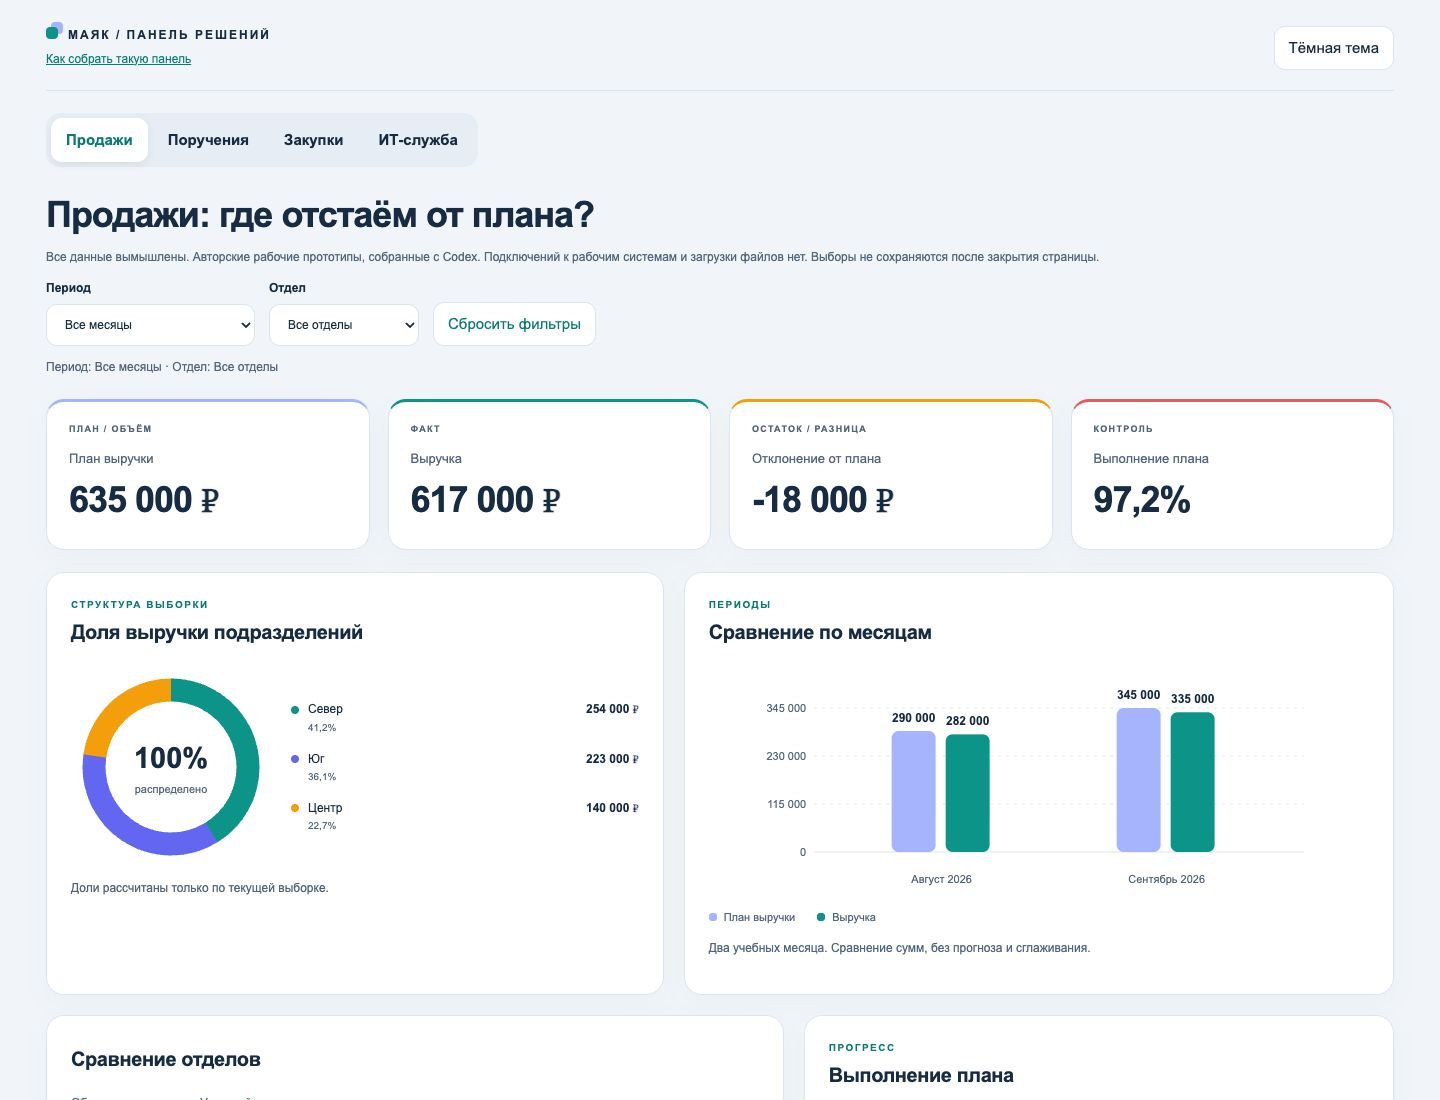
Task: Click the 97,2% plan completion value
Action: pyautogui.click(x=1142, y=499)
